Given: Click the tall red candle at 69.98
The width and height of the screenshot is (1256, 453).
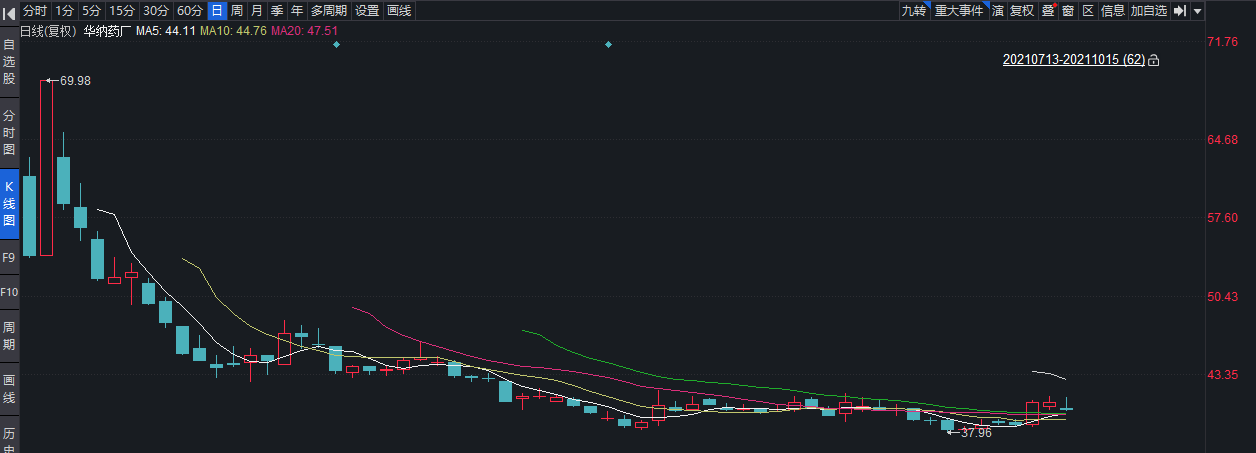Looking at the screenshot, I should coord(46,168).
